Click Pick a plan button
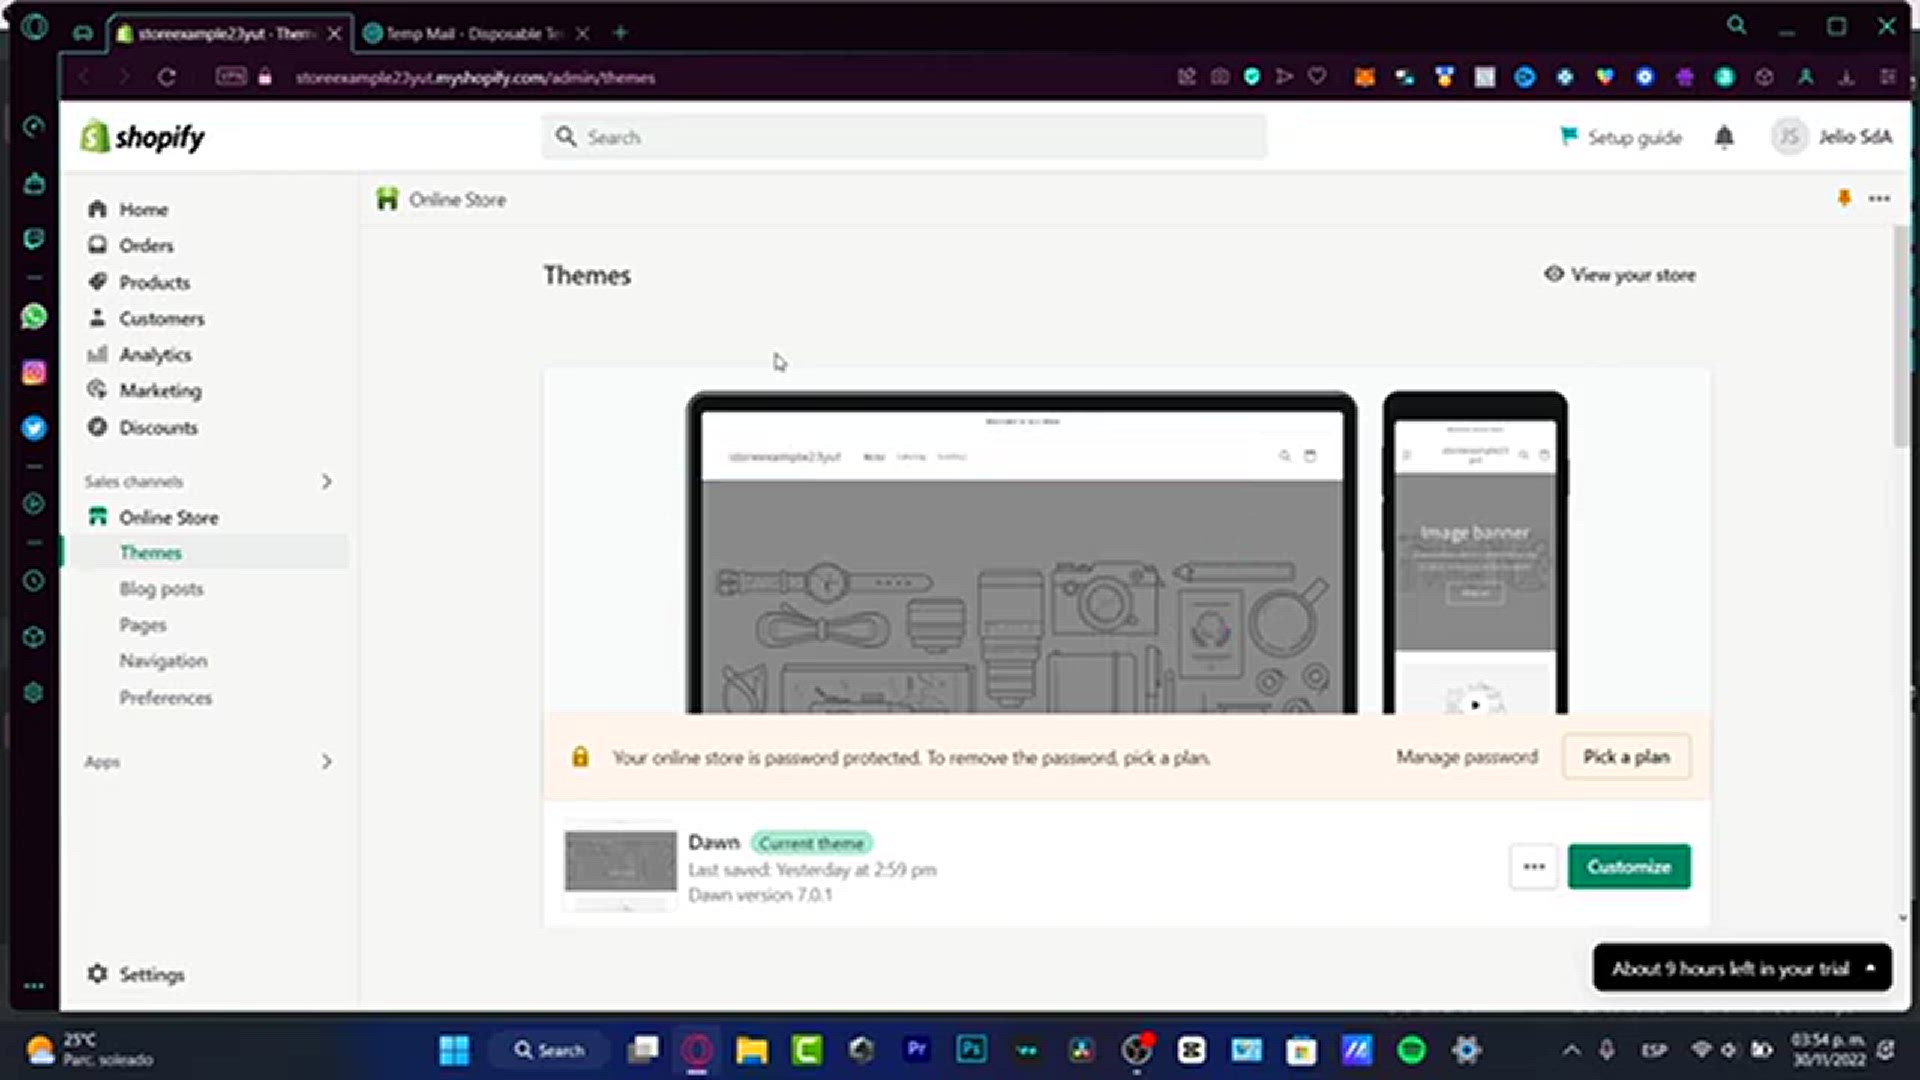This screenshot has height=1080, width=1920. pyautogui.click(x=1626, y=757)
